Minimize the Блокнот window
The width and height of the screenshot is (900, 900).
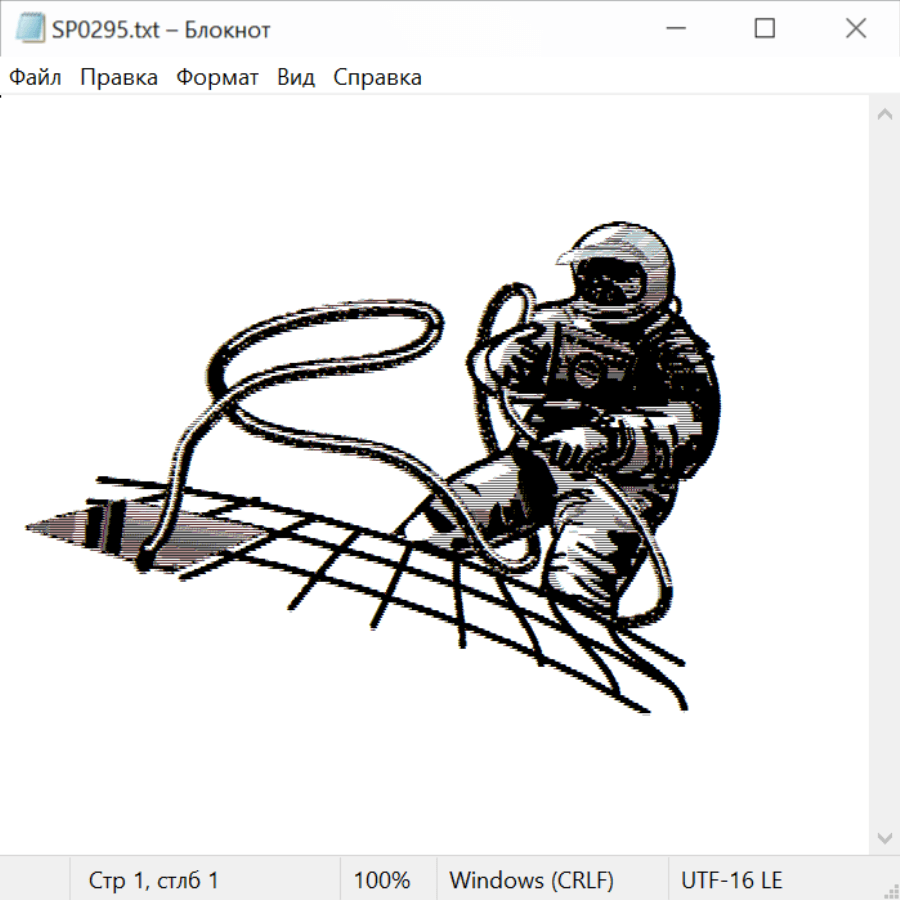(673, 29)
